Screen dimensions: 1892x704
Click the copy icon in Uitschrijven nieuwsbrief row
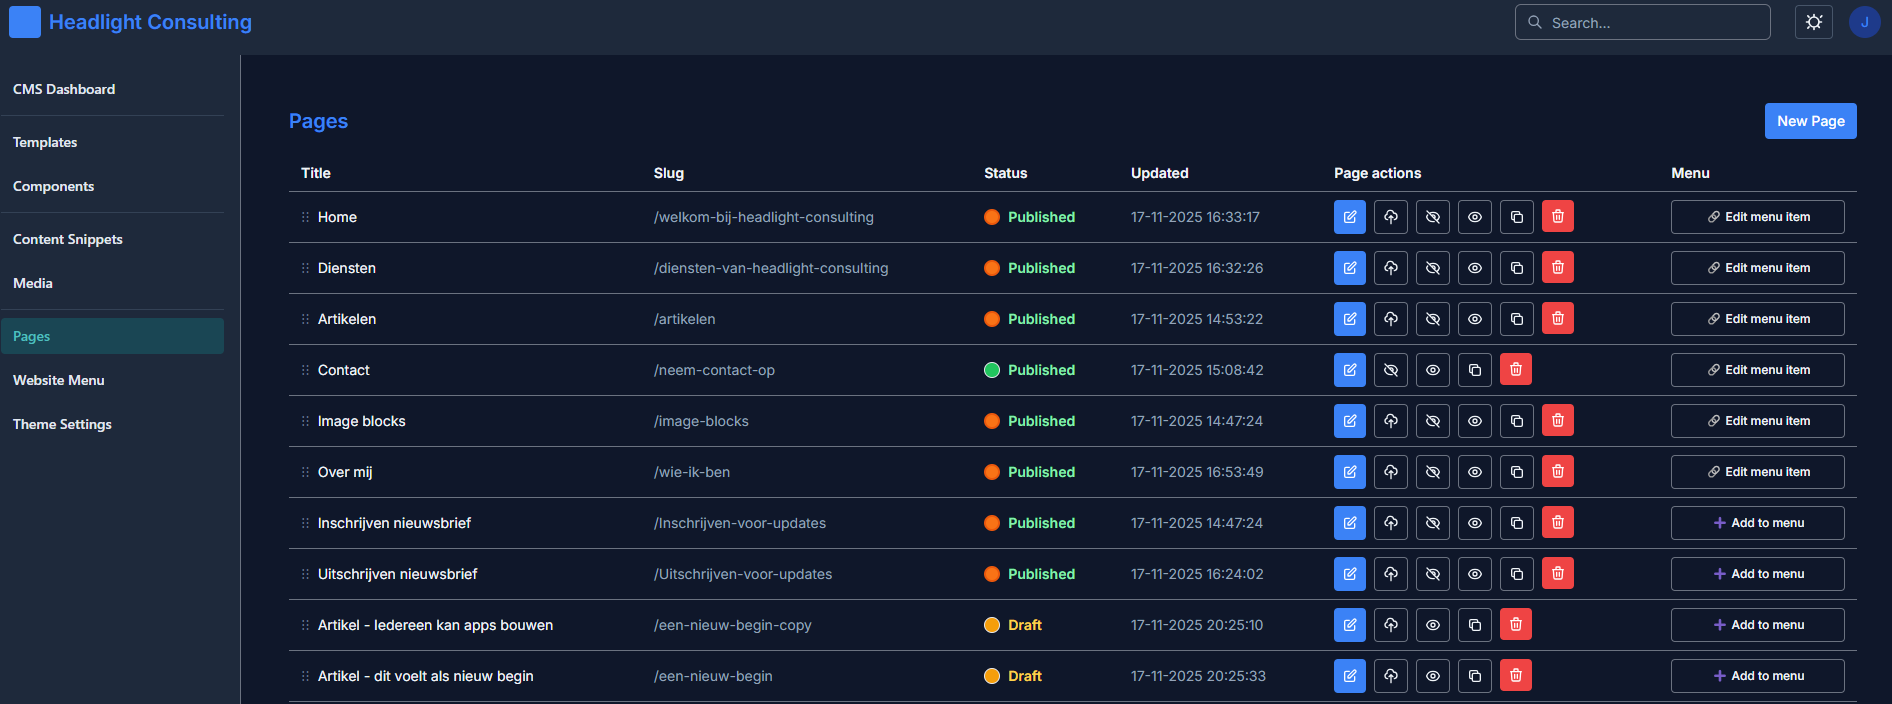click(x=1517, y=574)
